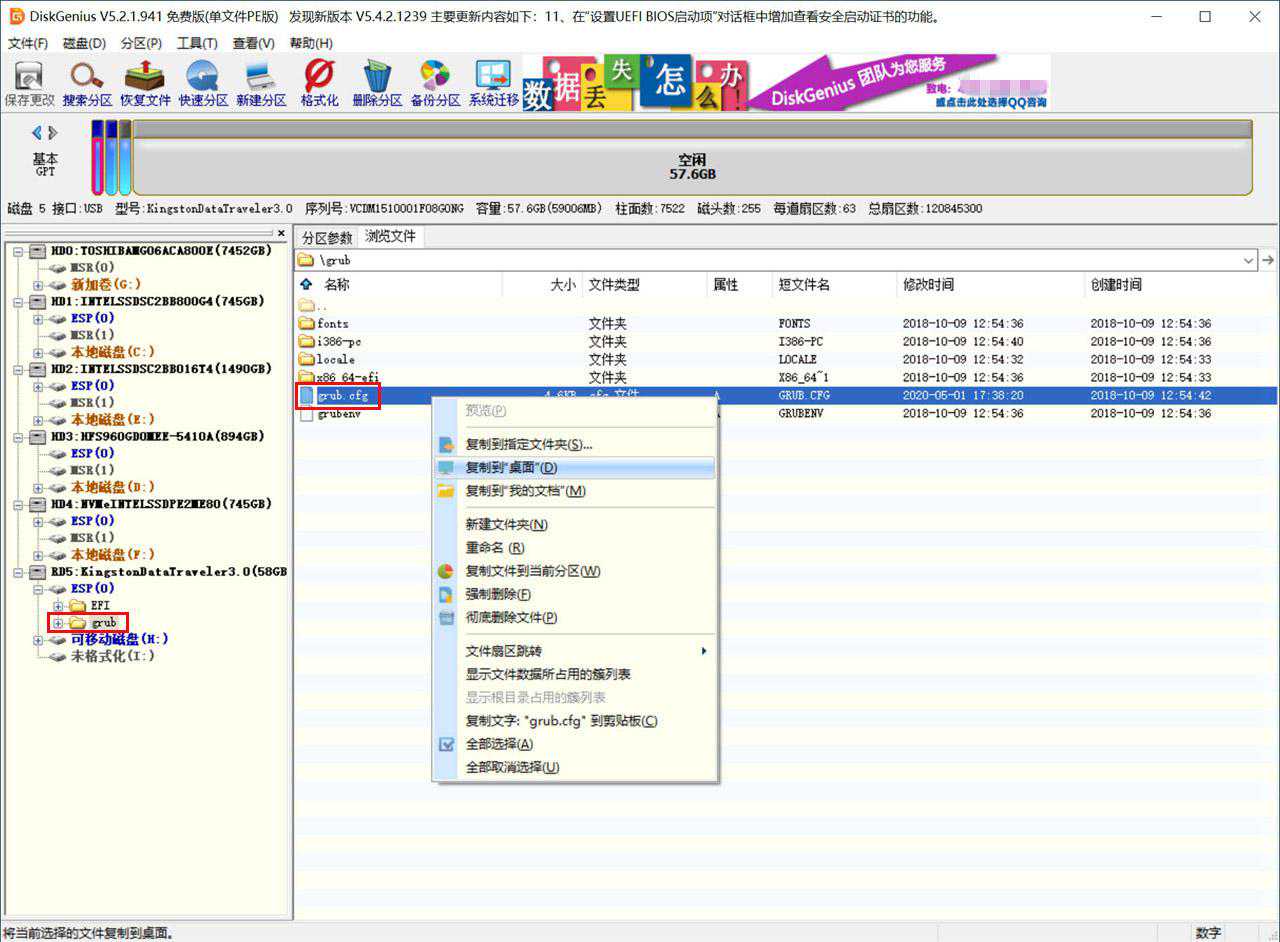The image size is (1280, 942).
Task: Expand the 文件扇区跳转 submenu arrow
Action: [704, 651]
